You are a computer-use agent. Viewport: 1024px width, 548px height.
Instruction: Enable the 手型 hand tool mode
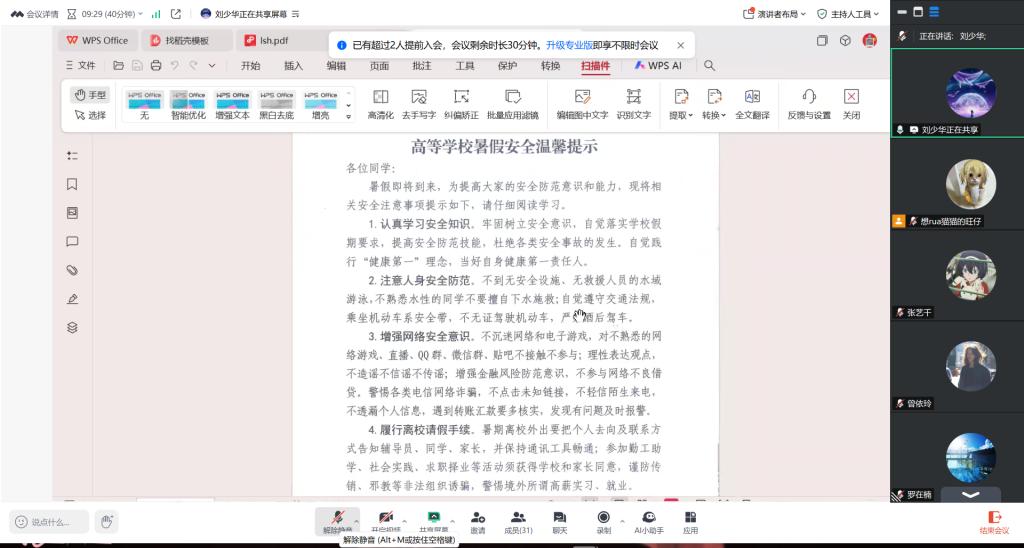point(90,95)
